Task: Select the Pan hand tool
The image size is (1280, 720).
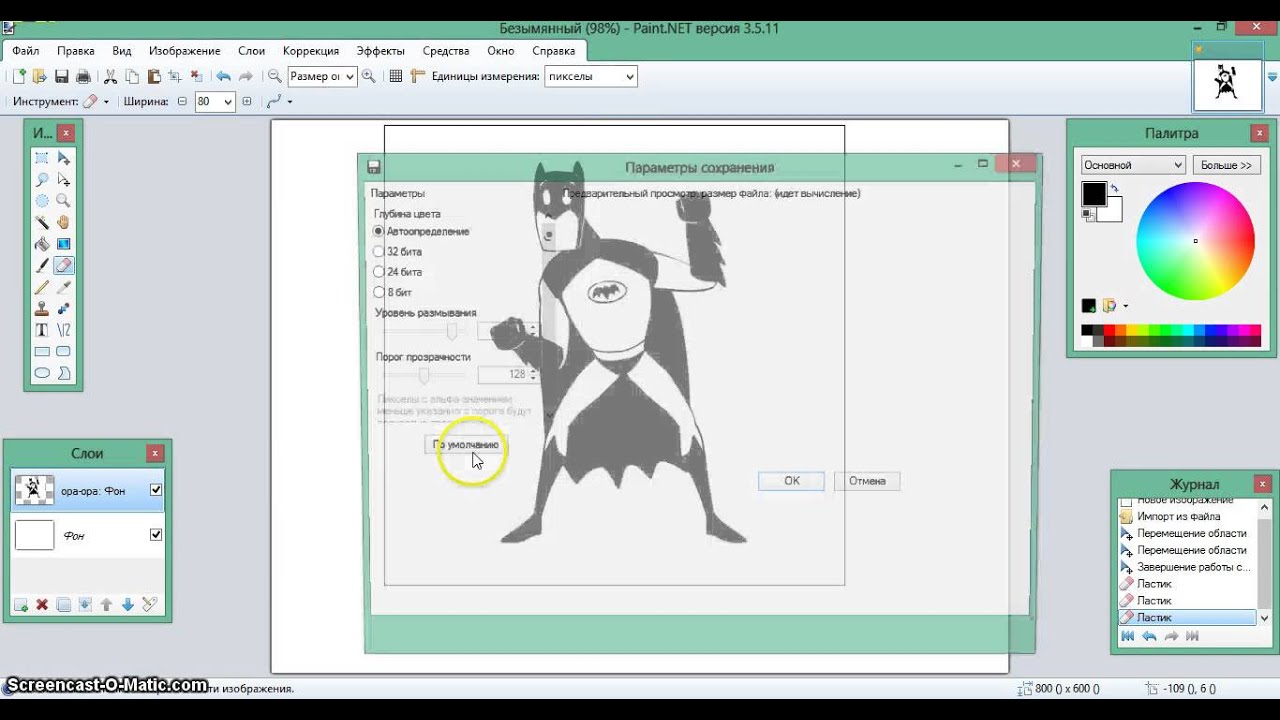Action: point(64,223)
